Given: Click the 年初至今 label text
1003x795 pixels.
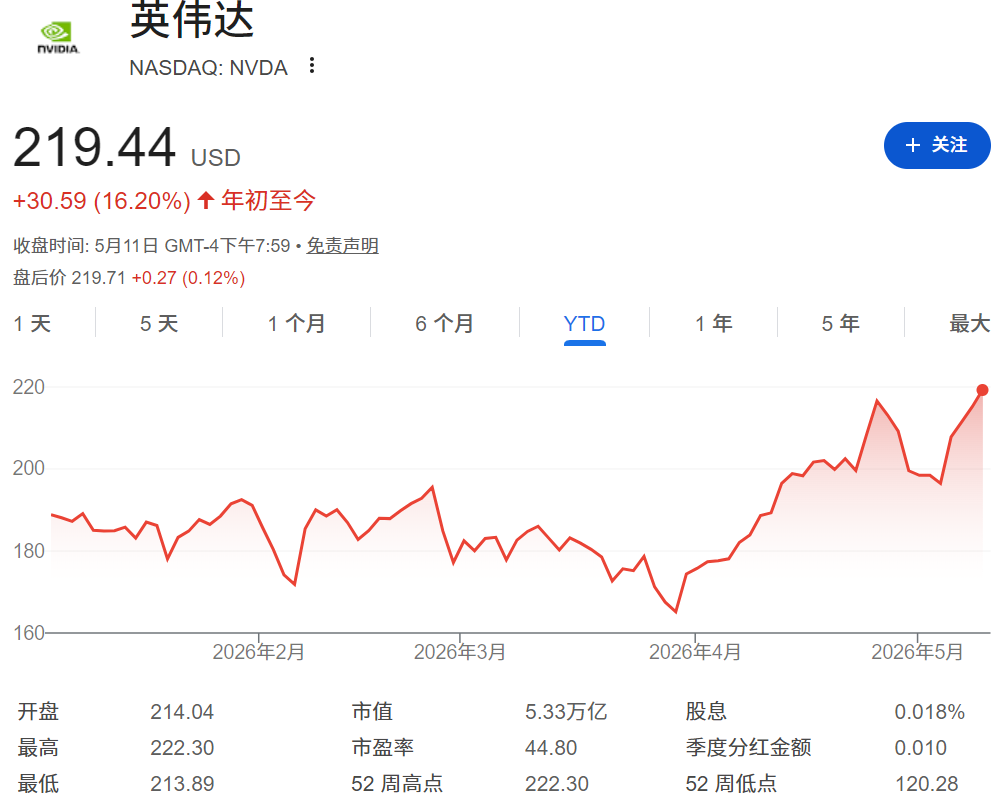Looking at the screenshot, I should [269, 201].
